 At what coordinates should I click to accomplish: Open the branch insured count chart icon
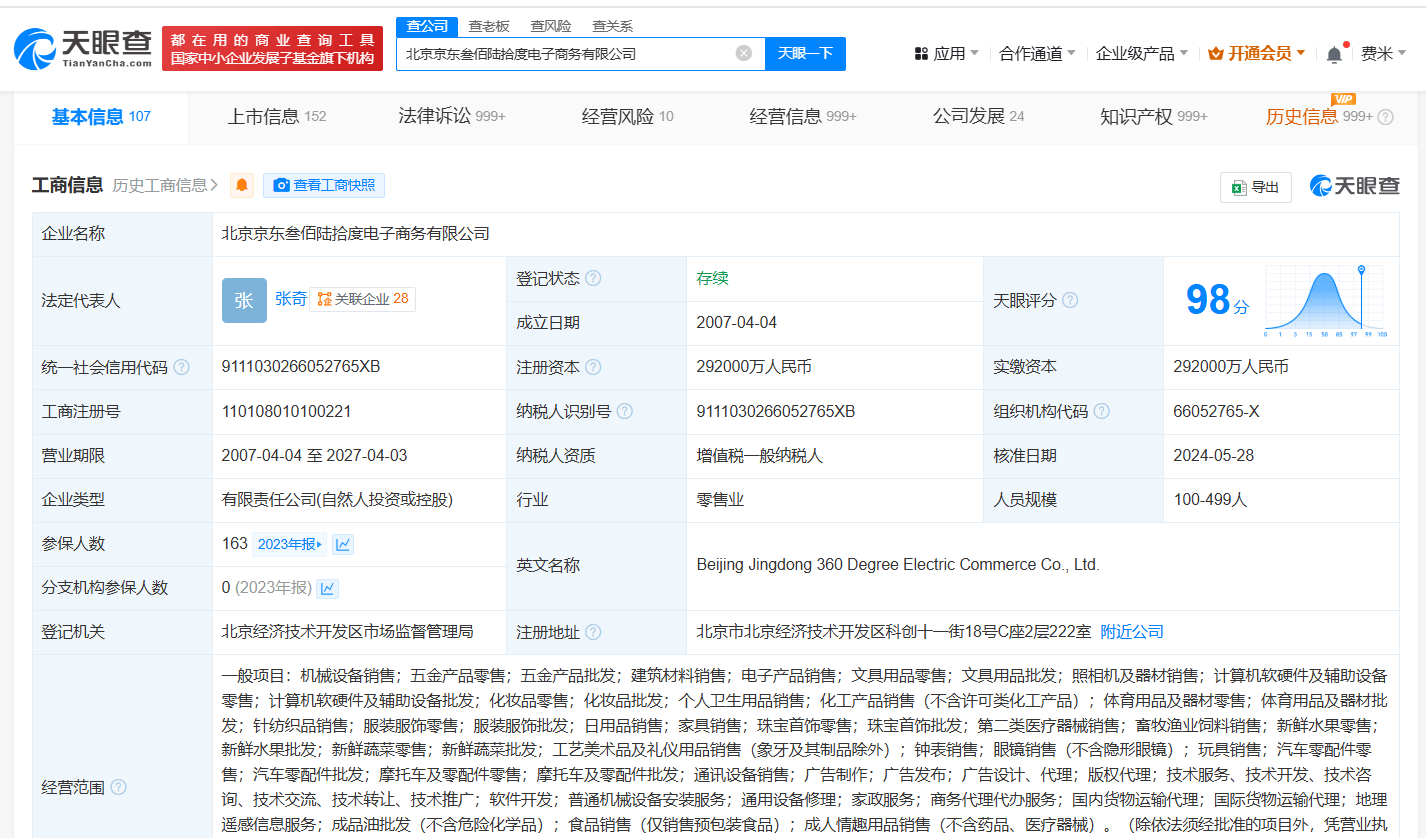click(327, 588)
